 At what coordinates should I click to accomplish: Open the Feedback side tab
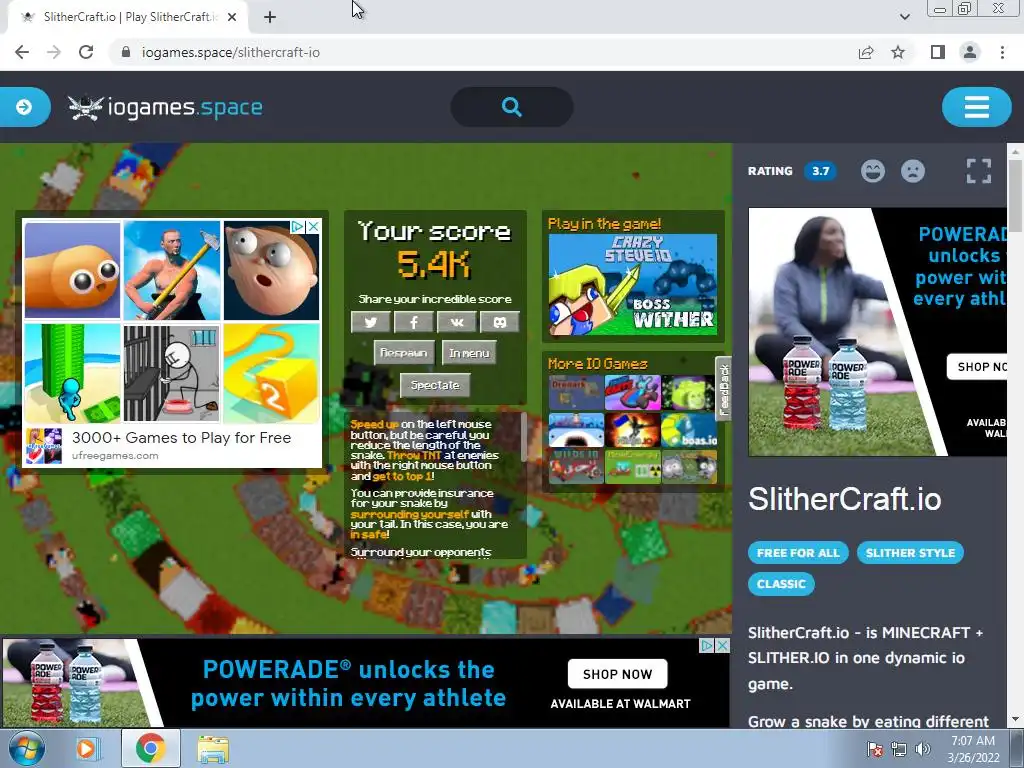tap(724, 389)
